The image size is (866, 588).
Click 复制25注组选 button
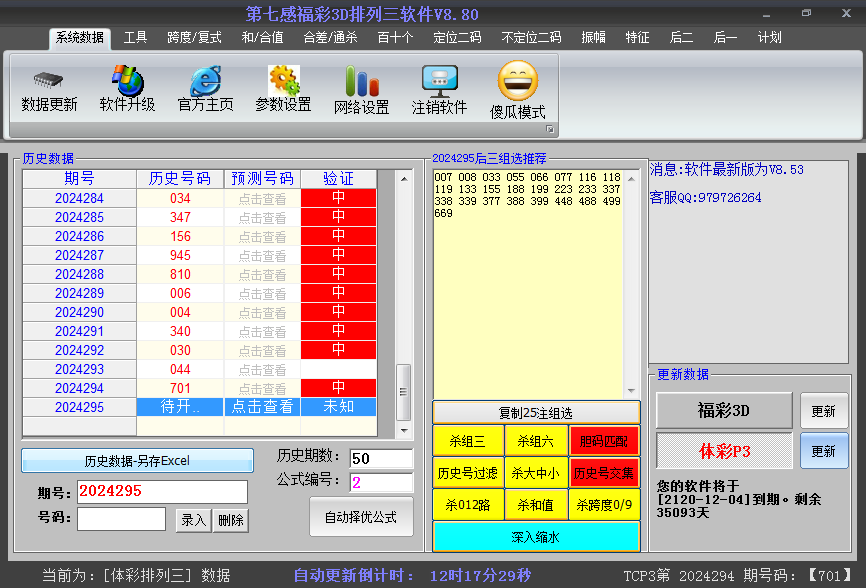pyautogui.click(x=536, y=412)
